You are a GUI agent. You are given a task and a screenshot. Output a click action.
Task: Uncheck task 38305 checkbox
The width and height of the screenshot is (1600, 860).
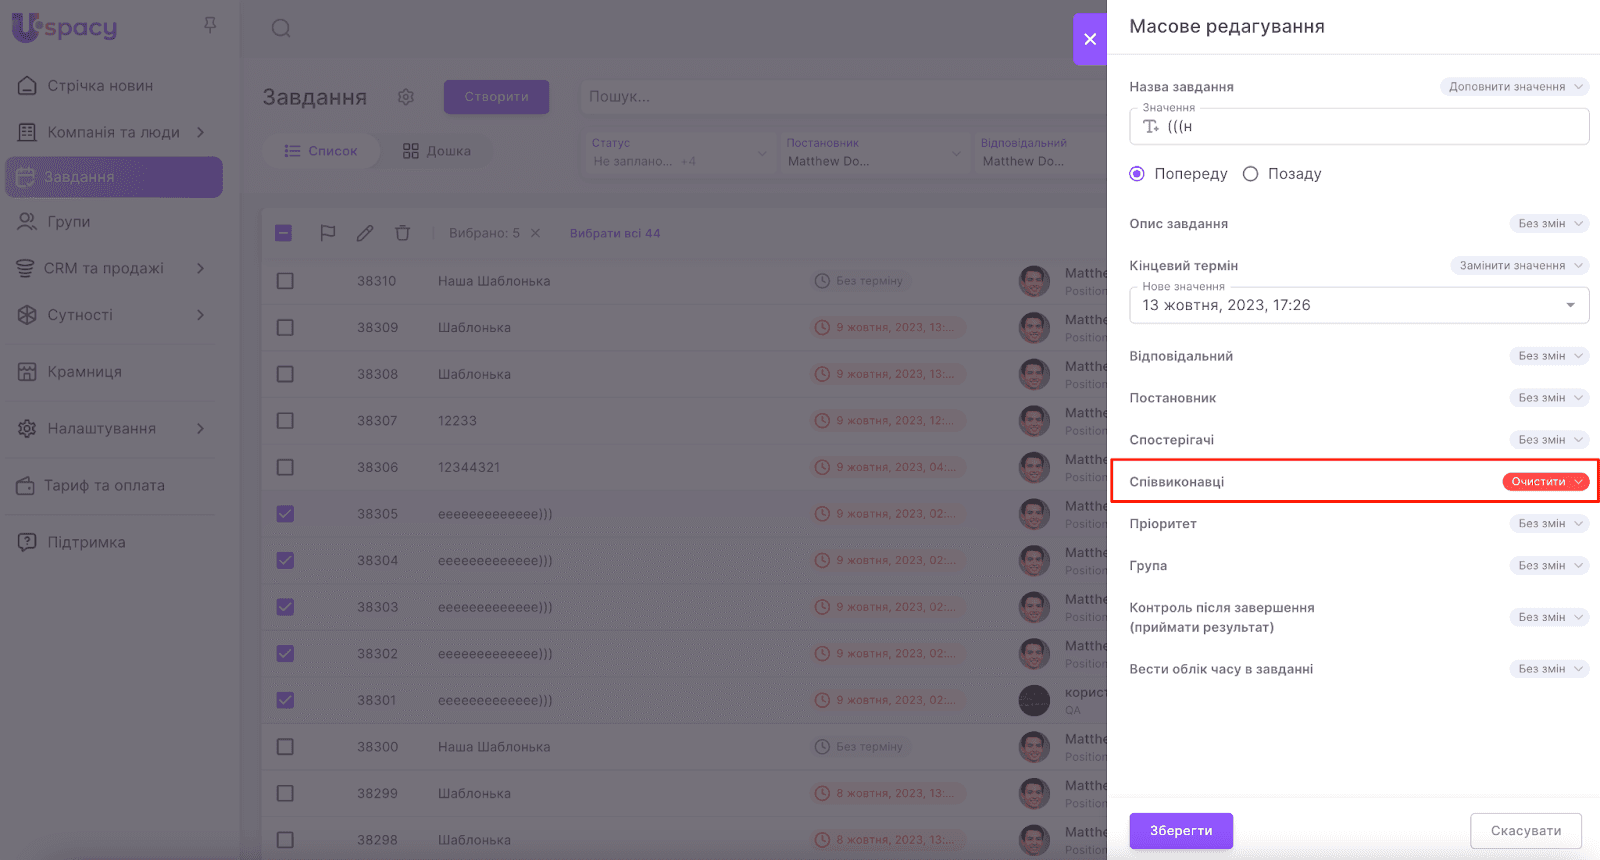coord(285,514)
